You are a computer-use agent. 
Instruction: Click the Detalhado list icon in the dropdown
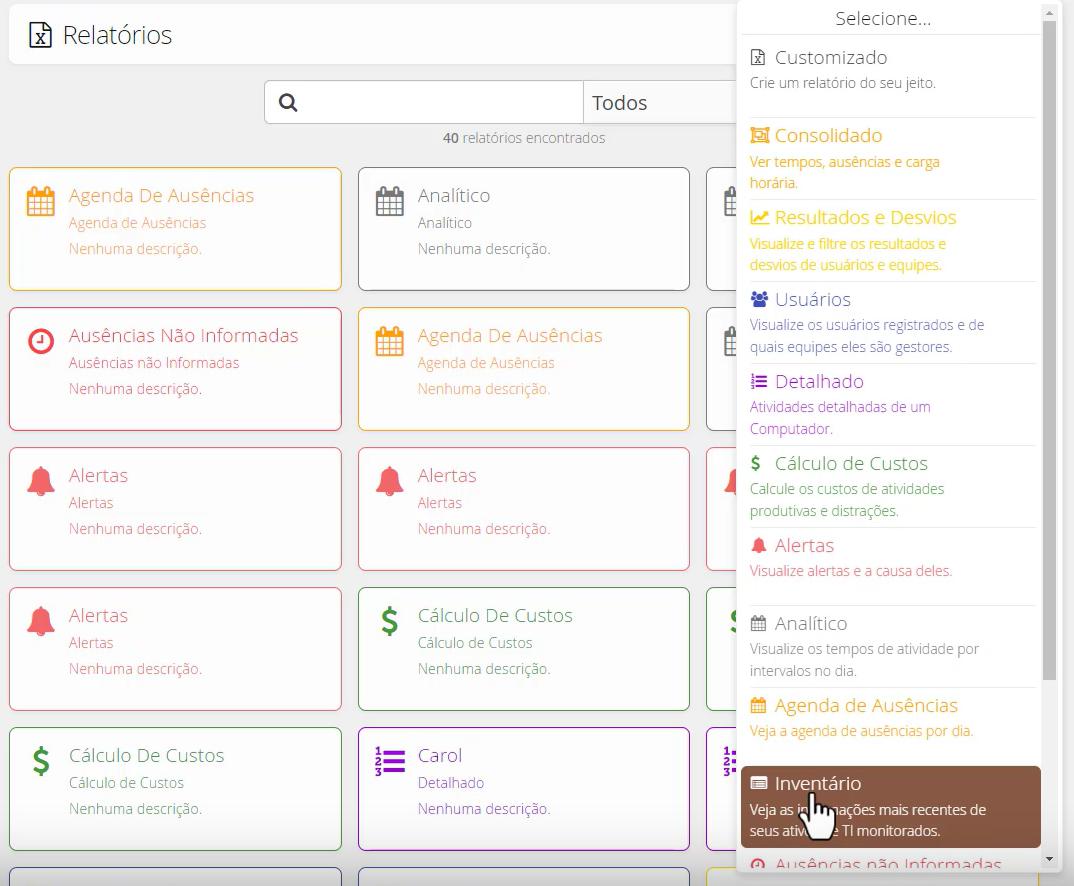click(x=759, y=381)
